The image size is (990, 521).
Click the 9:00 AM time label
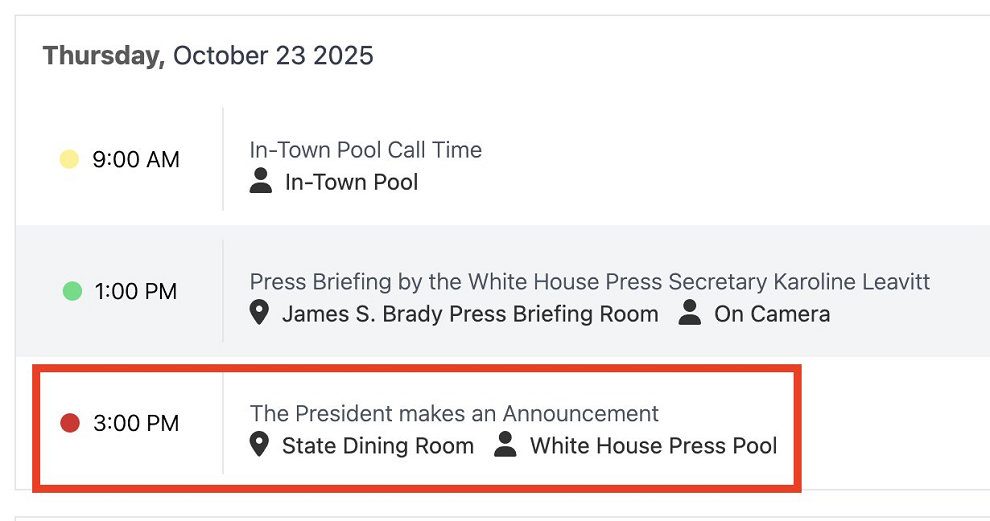point(136,160)
